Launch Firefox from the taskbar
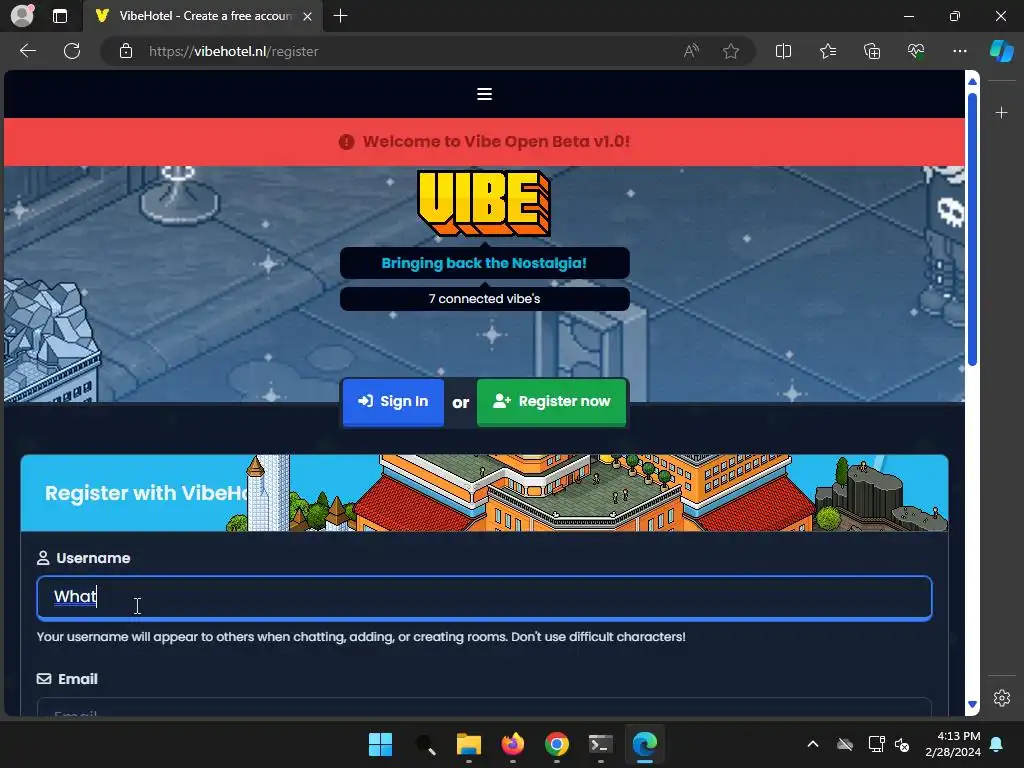Screen dimensions: 1024x768 (x=513, y=744)
